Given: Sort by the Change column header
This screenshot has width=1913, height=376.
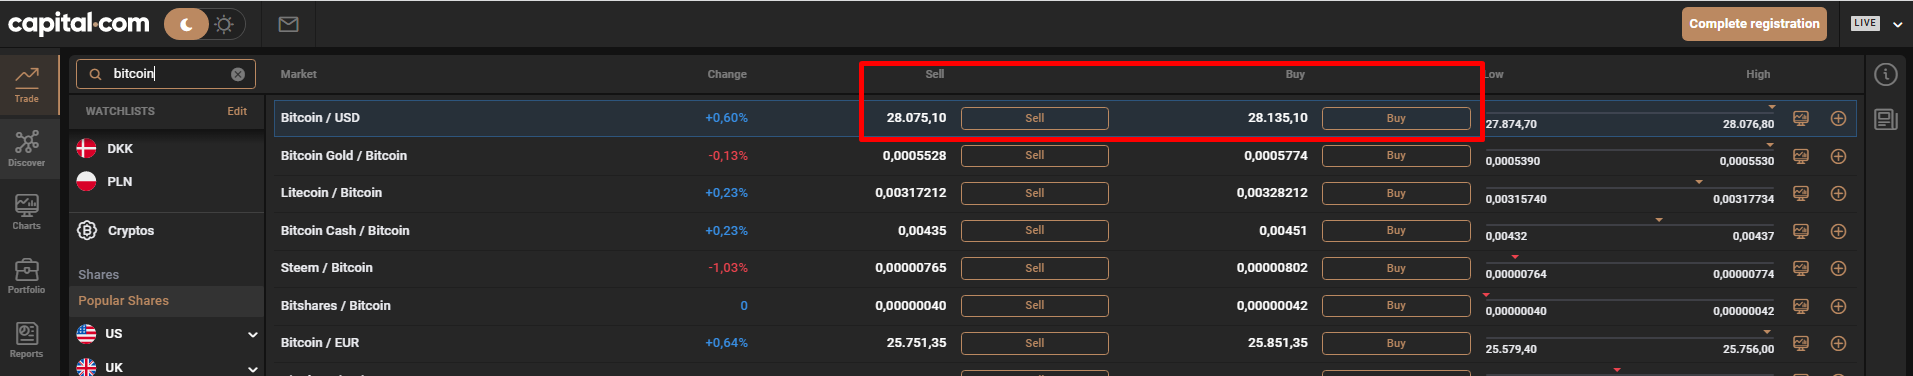Looking at the screenshot, I should point(727,74).
